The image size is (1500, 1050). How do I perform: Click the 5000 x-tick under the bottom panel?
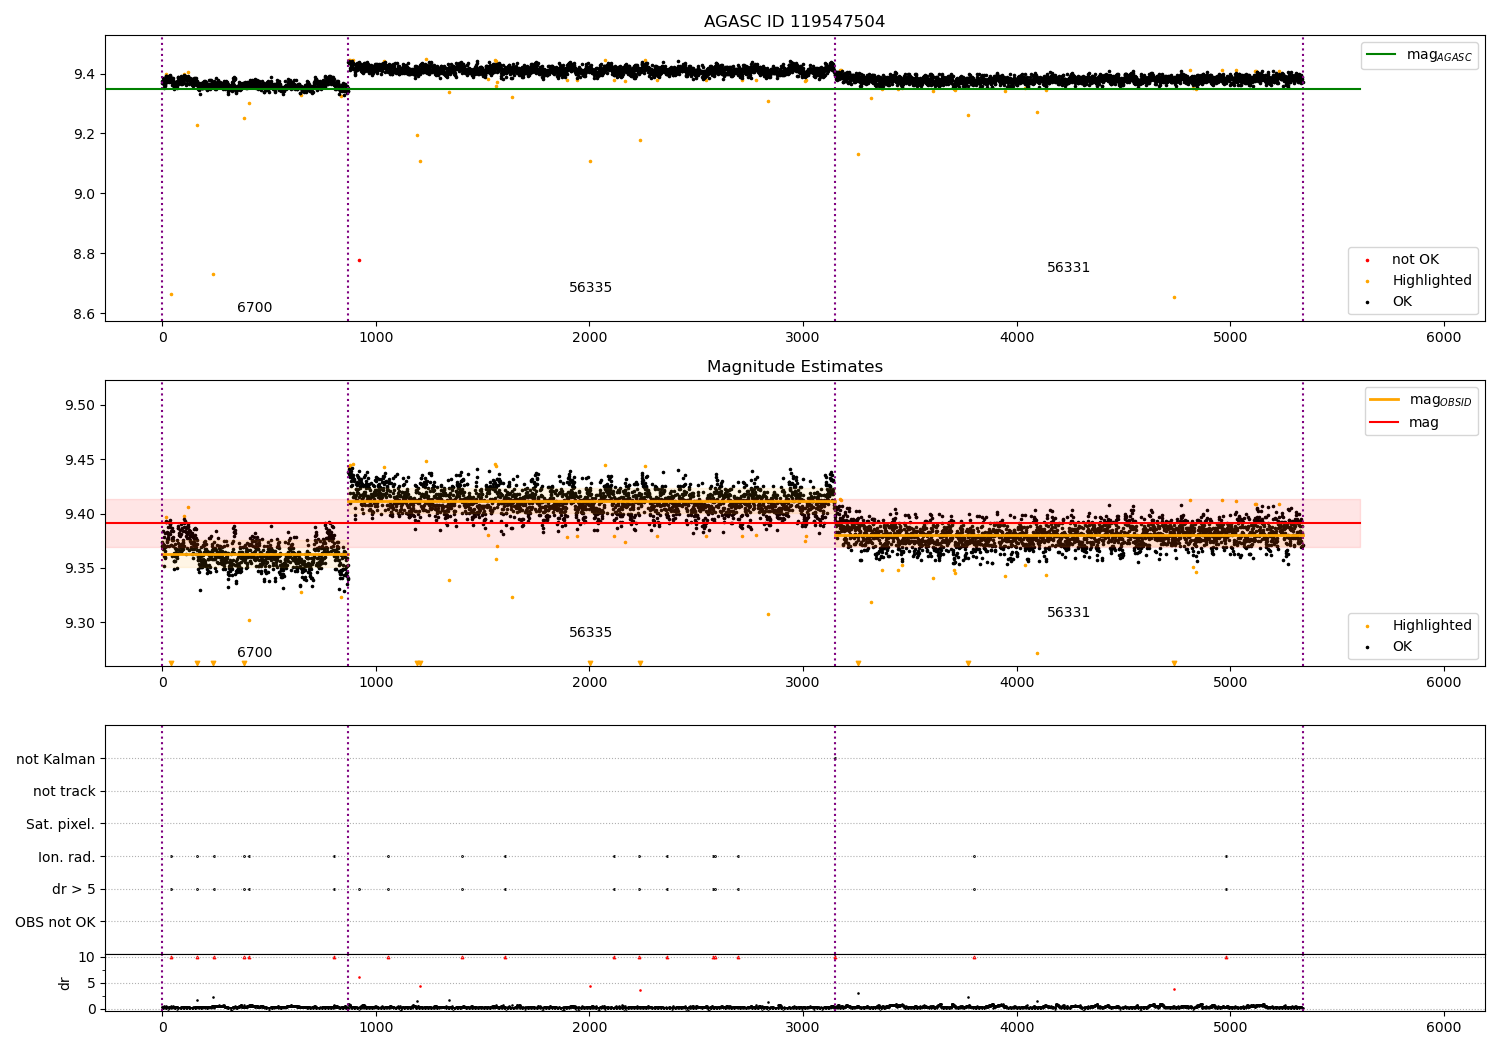tap(1230, 1026)
